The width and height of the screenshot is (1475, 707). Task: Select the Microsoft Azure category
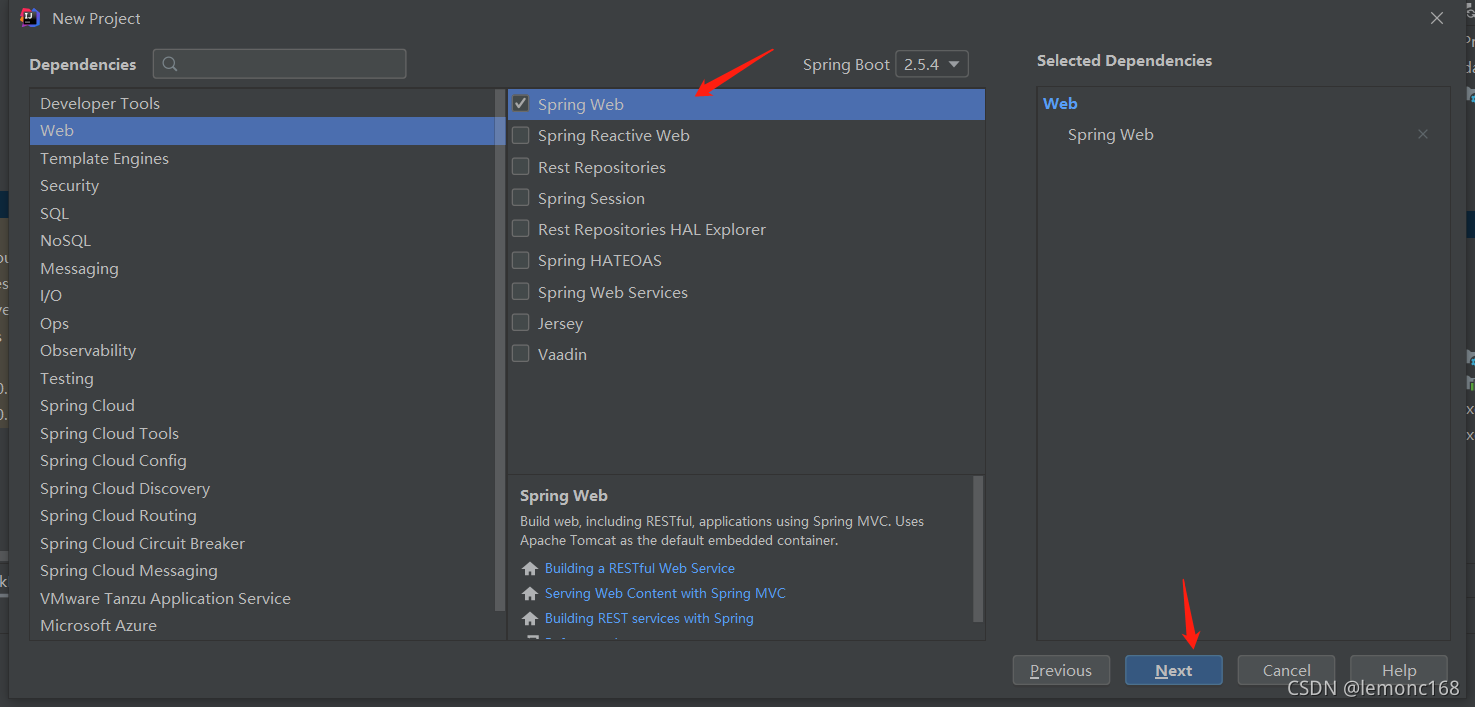(x=262, y=626)
